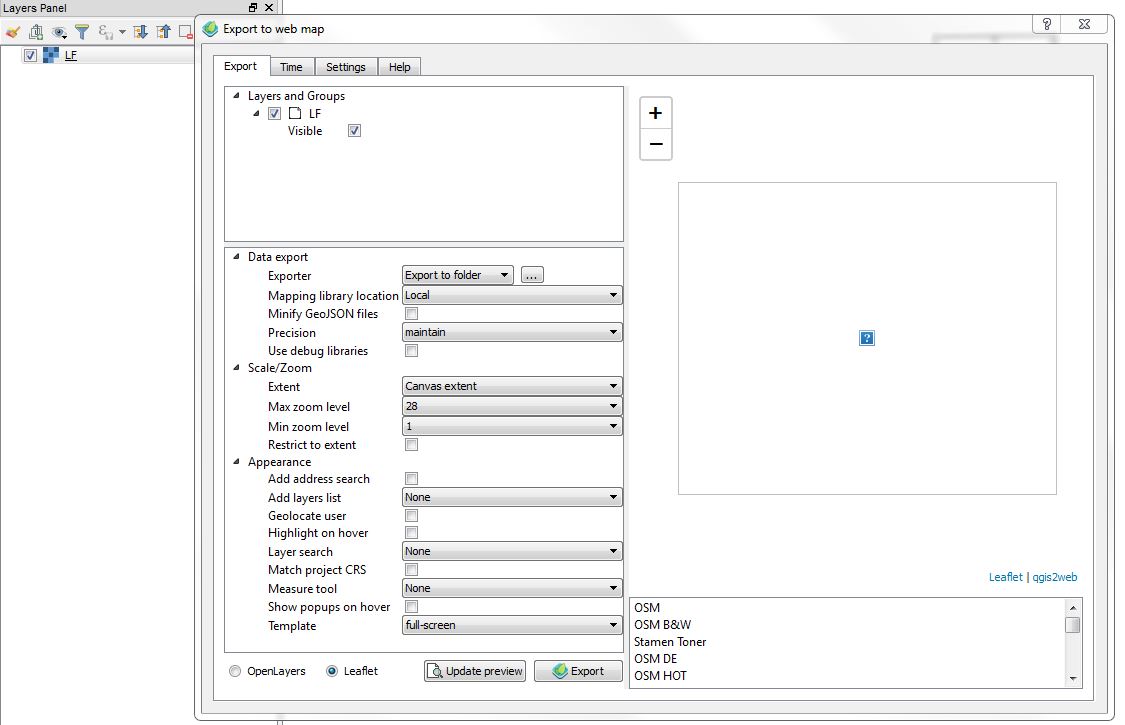Open the Time tab
Image resolution: width=1125 pixels, height=725 pixels.
tap(291, 66)
